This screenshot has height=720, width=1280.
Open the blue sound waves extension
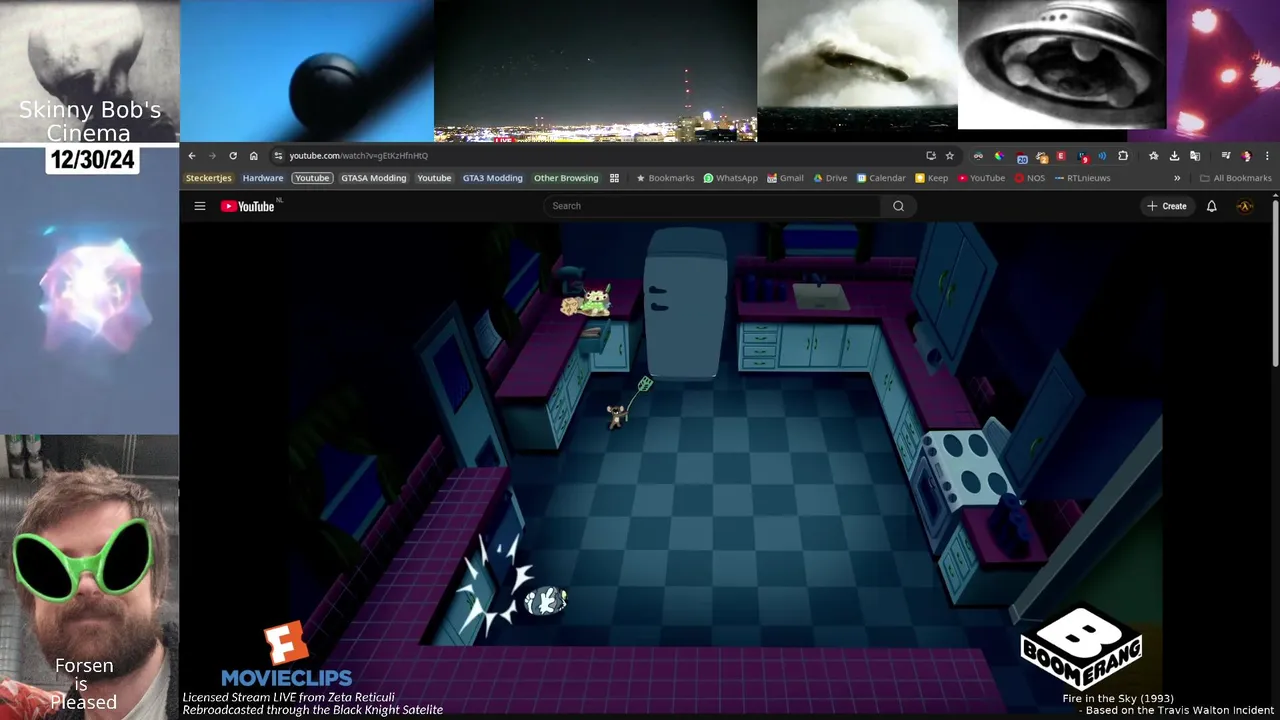(x=1102, y=156)
